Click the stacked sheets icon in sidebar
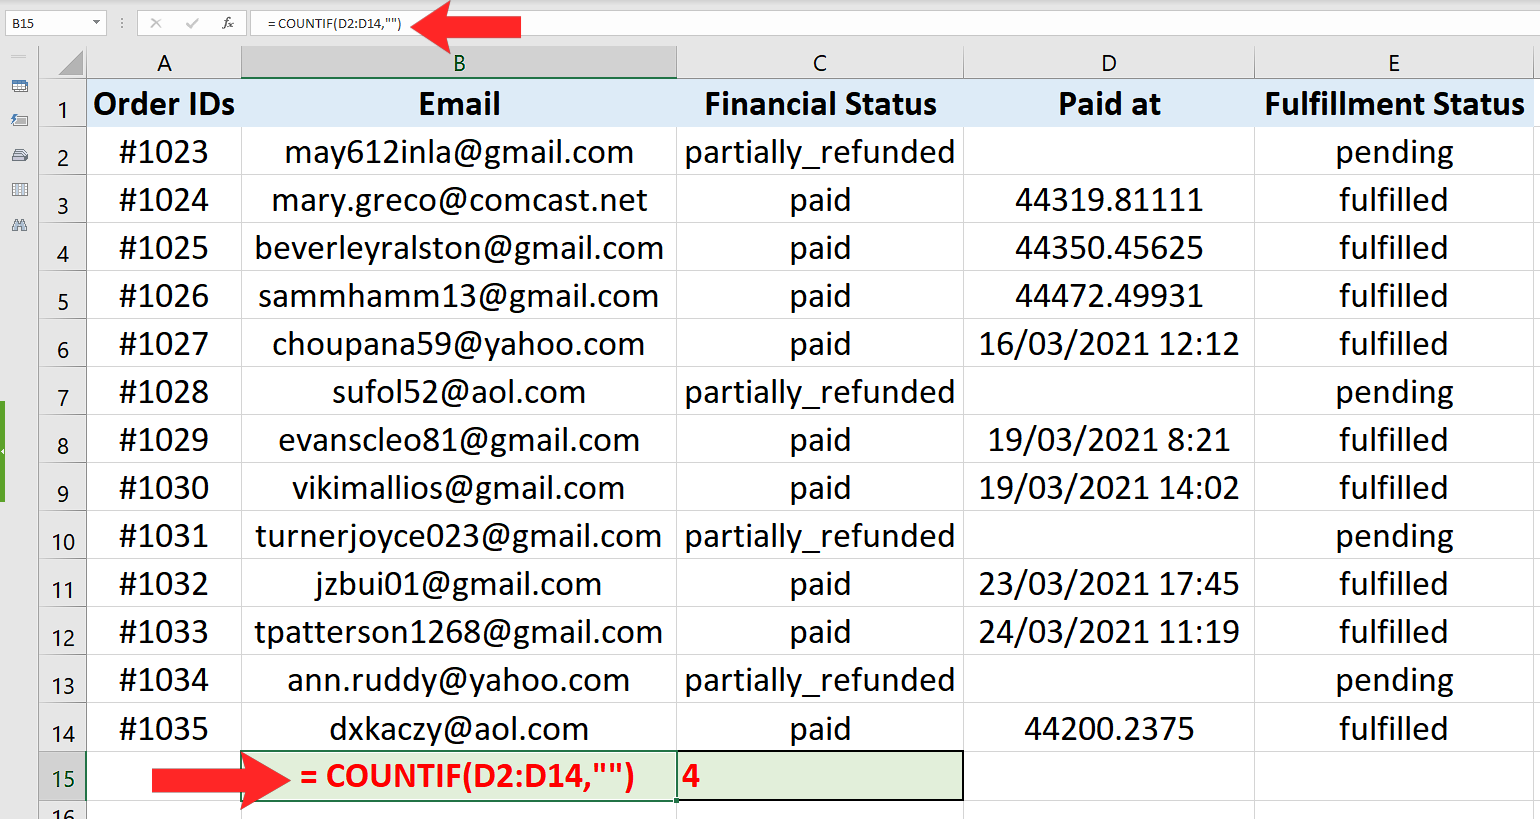The image size is (1540, 819). (19, 155)
